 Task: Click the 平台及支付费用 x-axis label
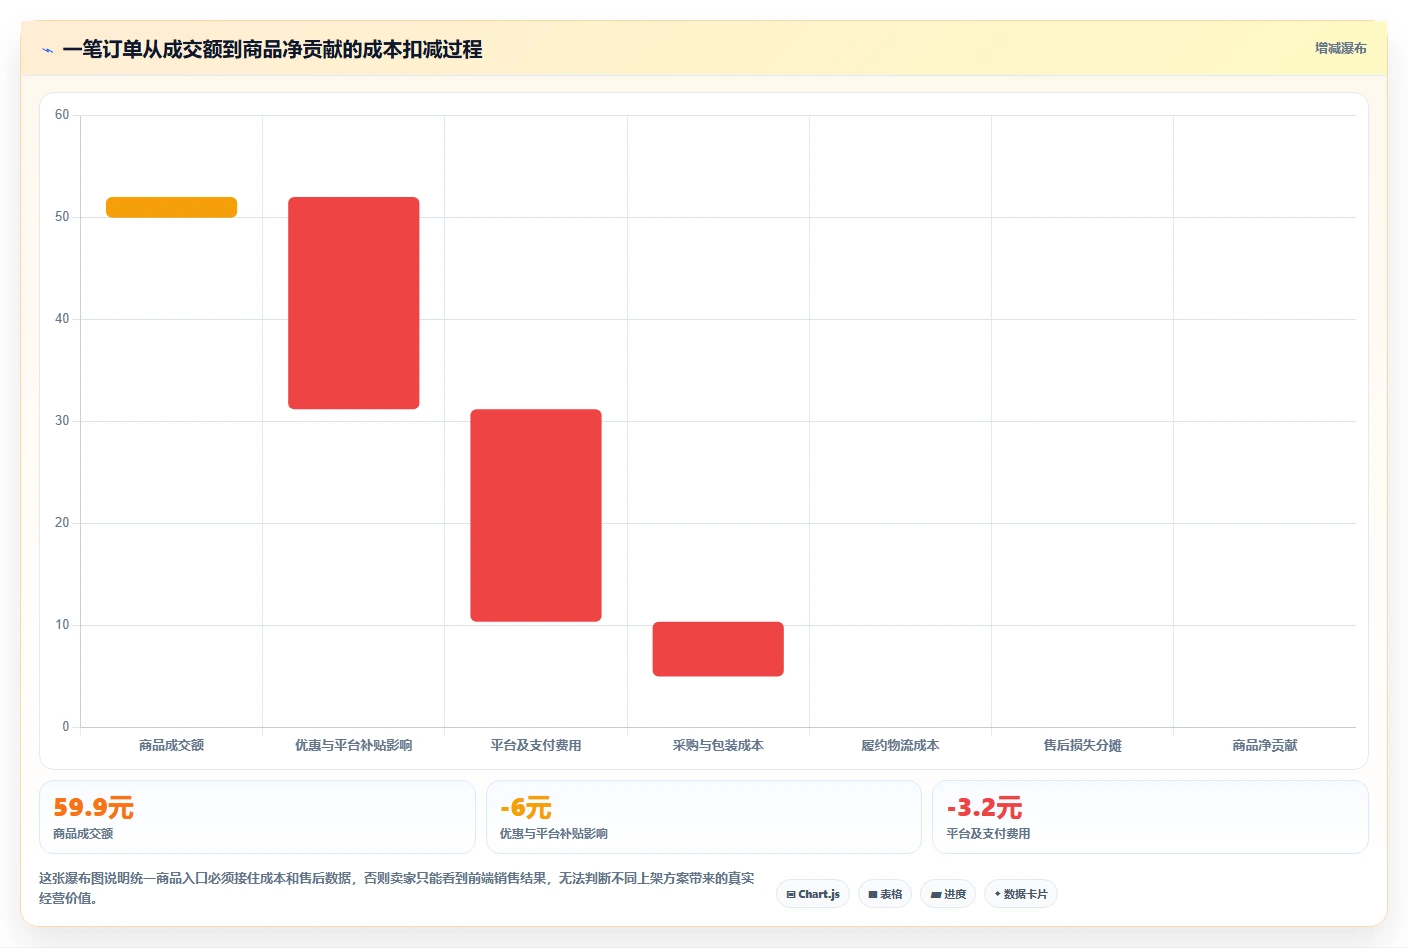tap(536, 745)
